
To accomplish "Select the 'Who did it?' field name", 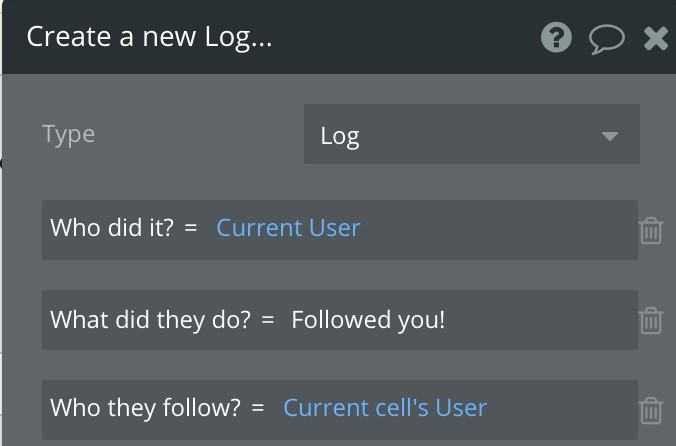I will (x=112, y=228).
